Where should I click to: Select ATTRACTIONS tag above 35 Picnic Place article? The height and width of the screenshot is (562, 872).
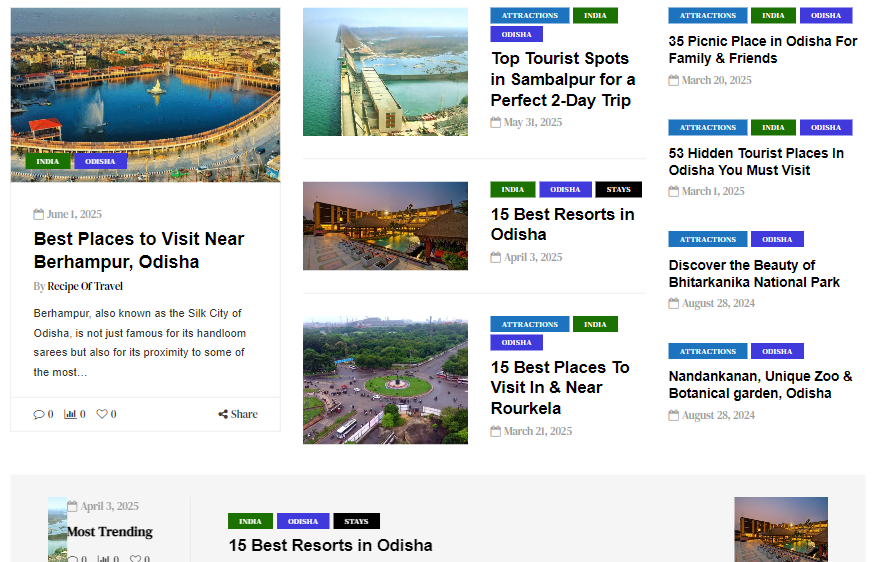(x=708, y=16)
